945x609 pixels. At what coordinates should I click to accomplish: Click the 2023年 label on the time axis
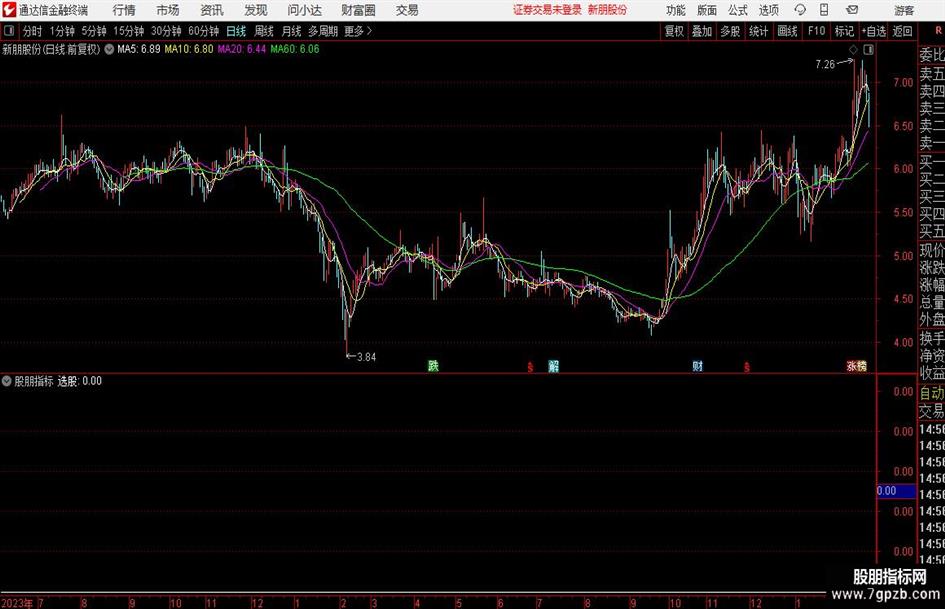pos(17,603)
